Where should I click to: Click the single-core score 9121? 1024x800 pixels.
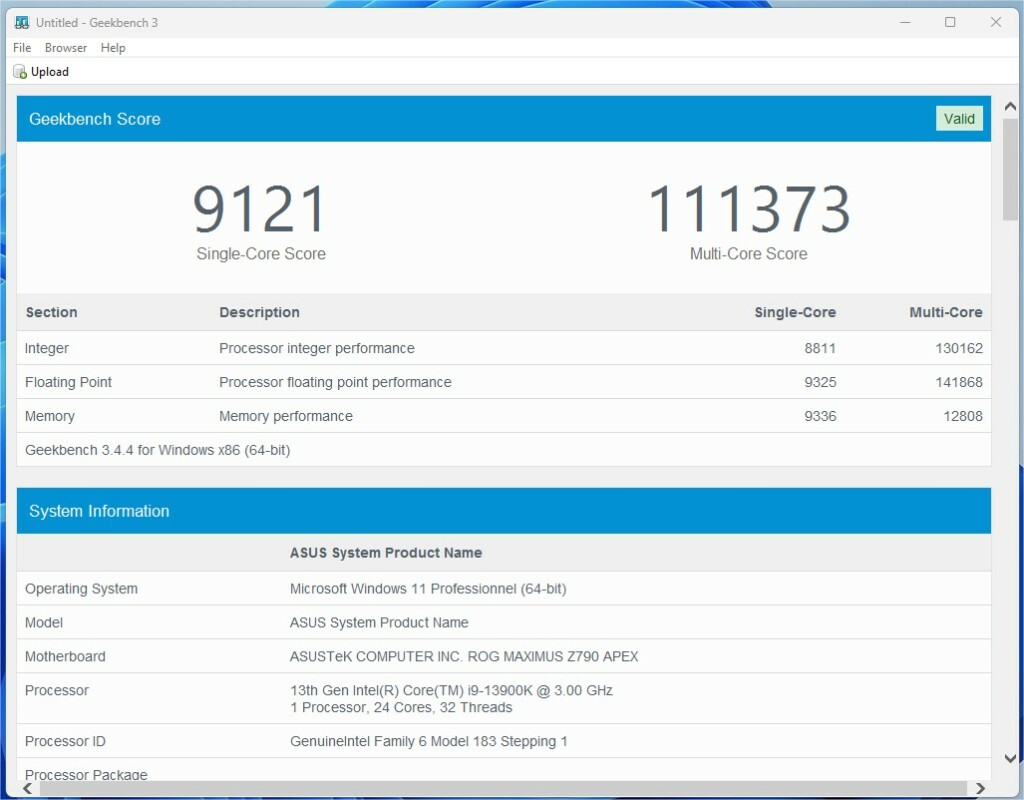260,209
